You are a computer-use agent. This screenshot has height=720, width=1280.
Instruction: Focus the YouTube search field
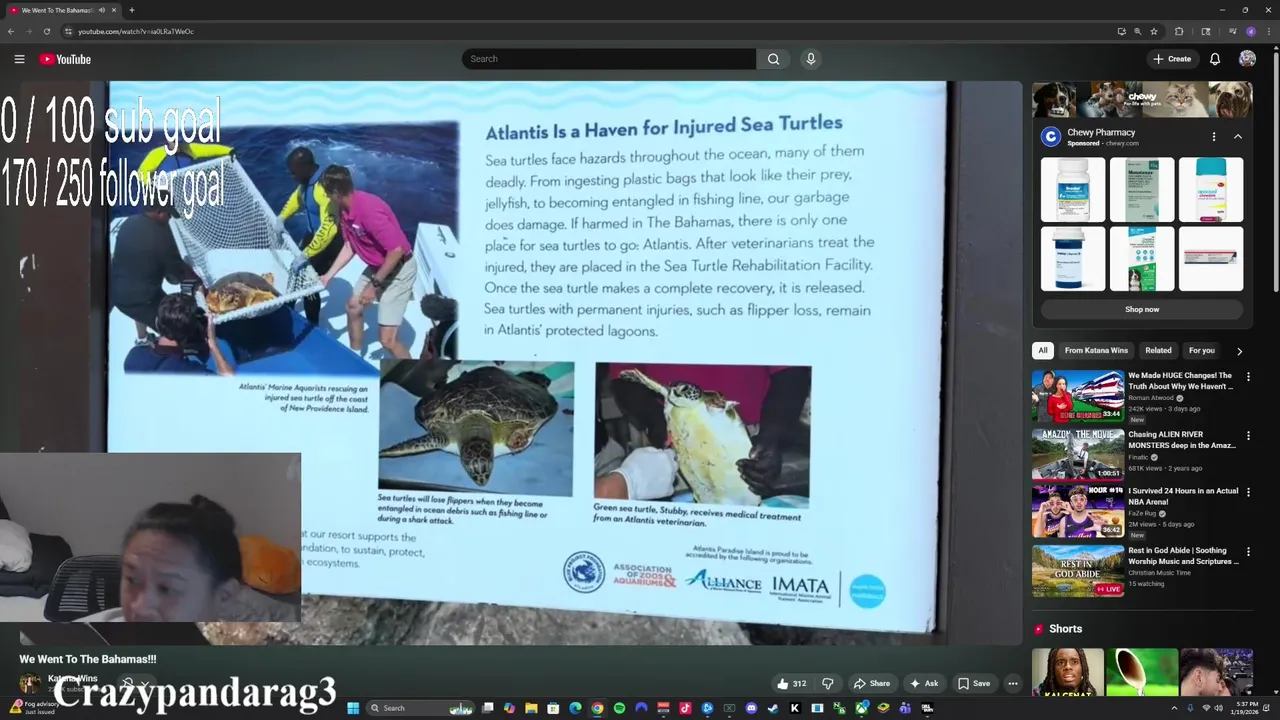609,59
